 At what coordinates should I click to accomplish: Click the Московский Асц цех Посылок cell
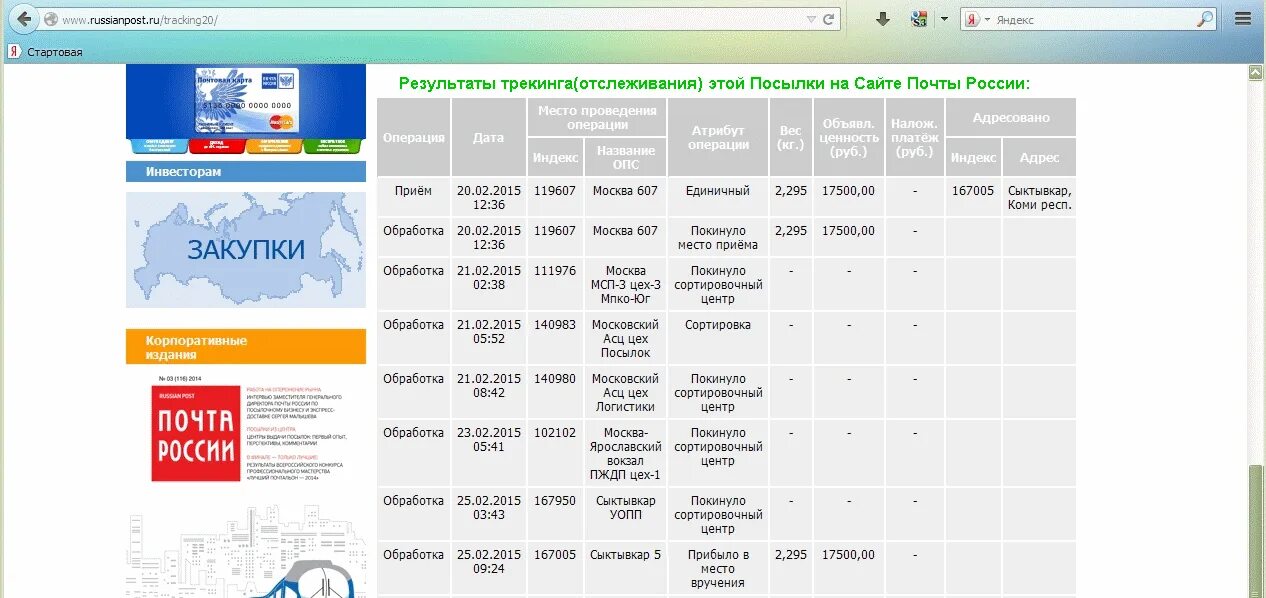[625, 338]
